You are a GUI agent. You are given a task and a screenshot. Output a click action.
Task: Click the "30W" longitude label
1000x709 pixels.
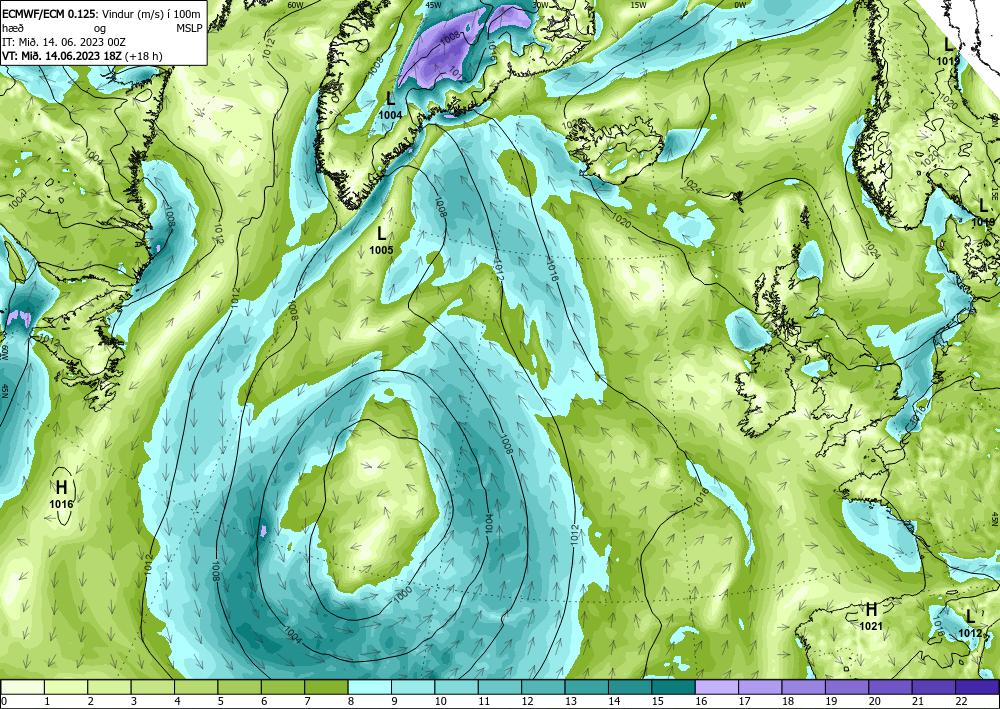[x=540, y=4]
